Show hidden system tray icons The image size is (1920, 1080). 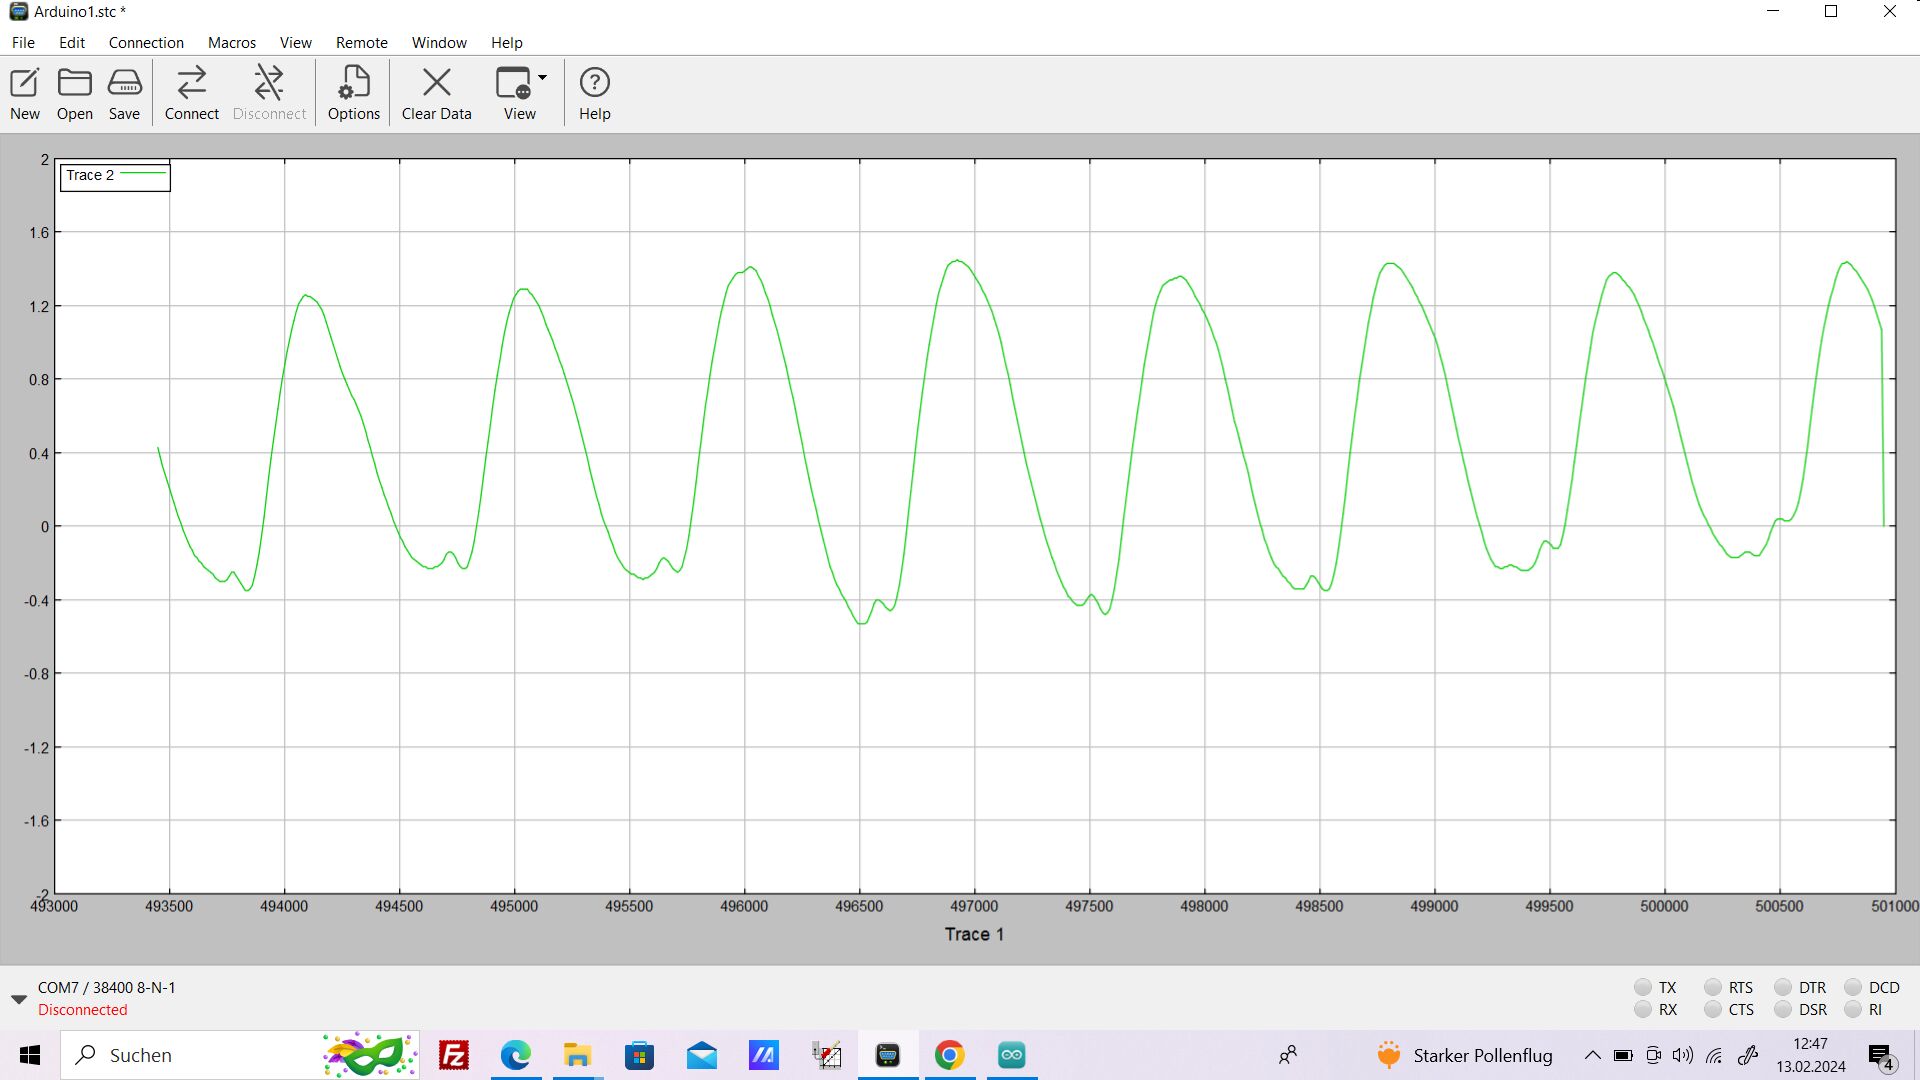1592,1055
